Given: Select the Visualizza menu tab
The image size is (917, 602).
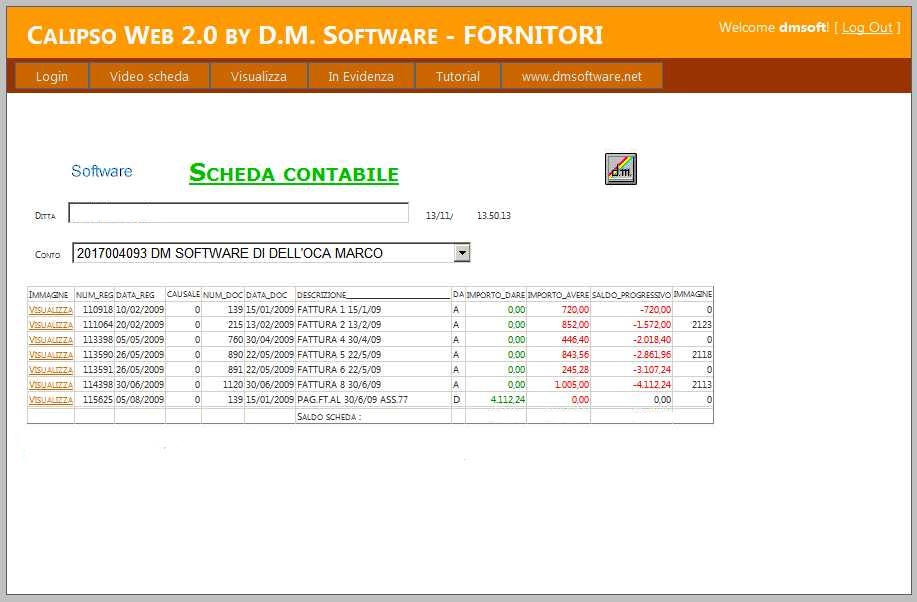Looking at the screenshot, I should tap(258, 77).
